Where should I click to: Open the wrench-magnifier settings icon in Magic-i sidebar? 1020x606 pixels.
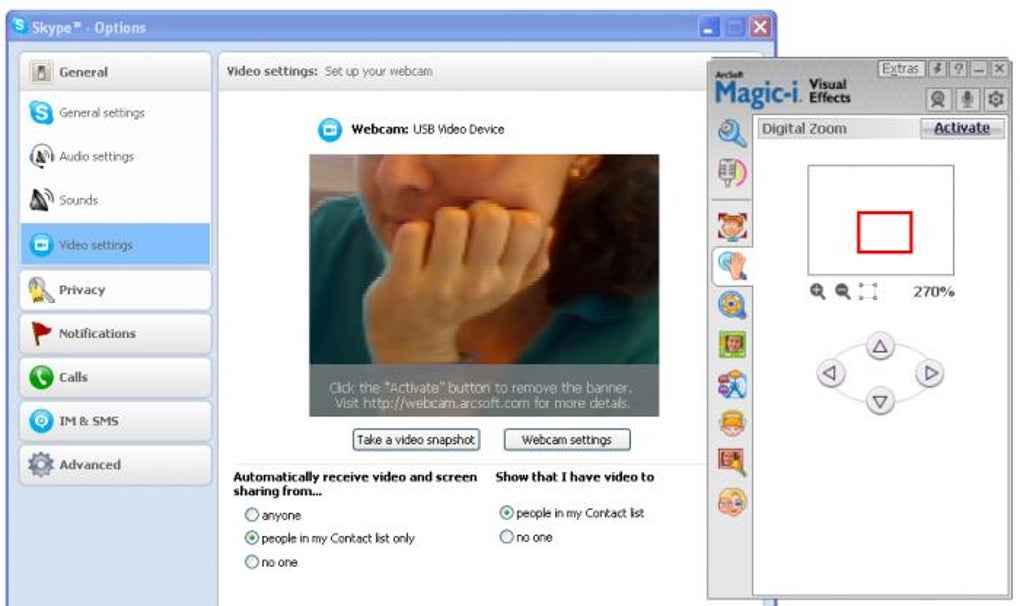(732, 133)
